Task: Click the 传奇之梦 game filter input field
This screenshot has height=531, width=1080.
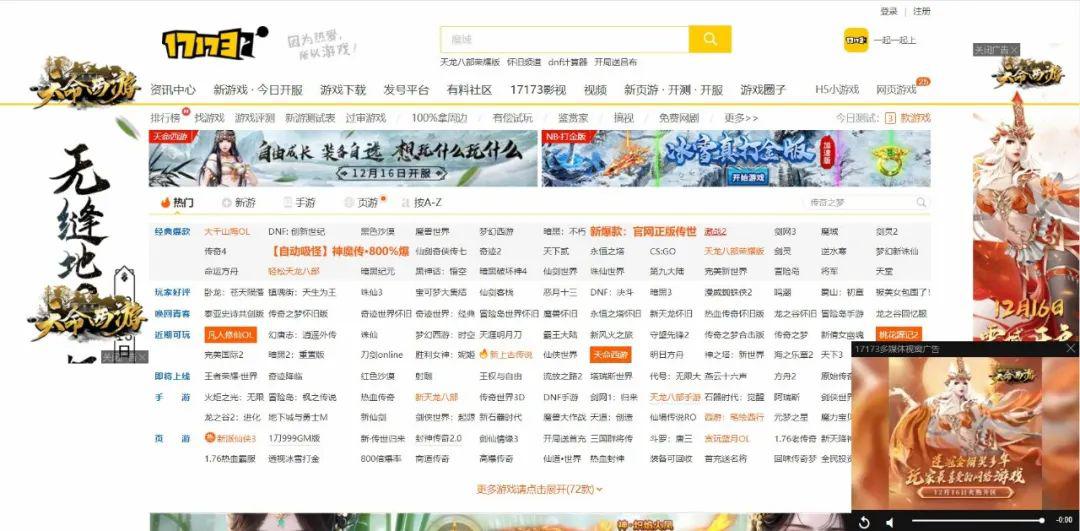Action: pos(861,202)
